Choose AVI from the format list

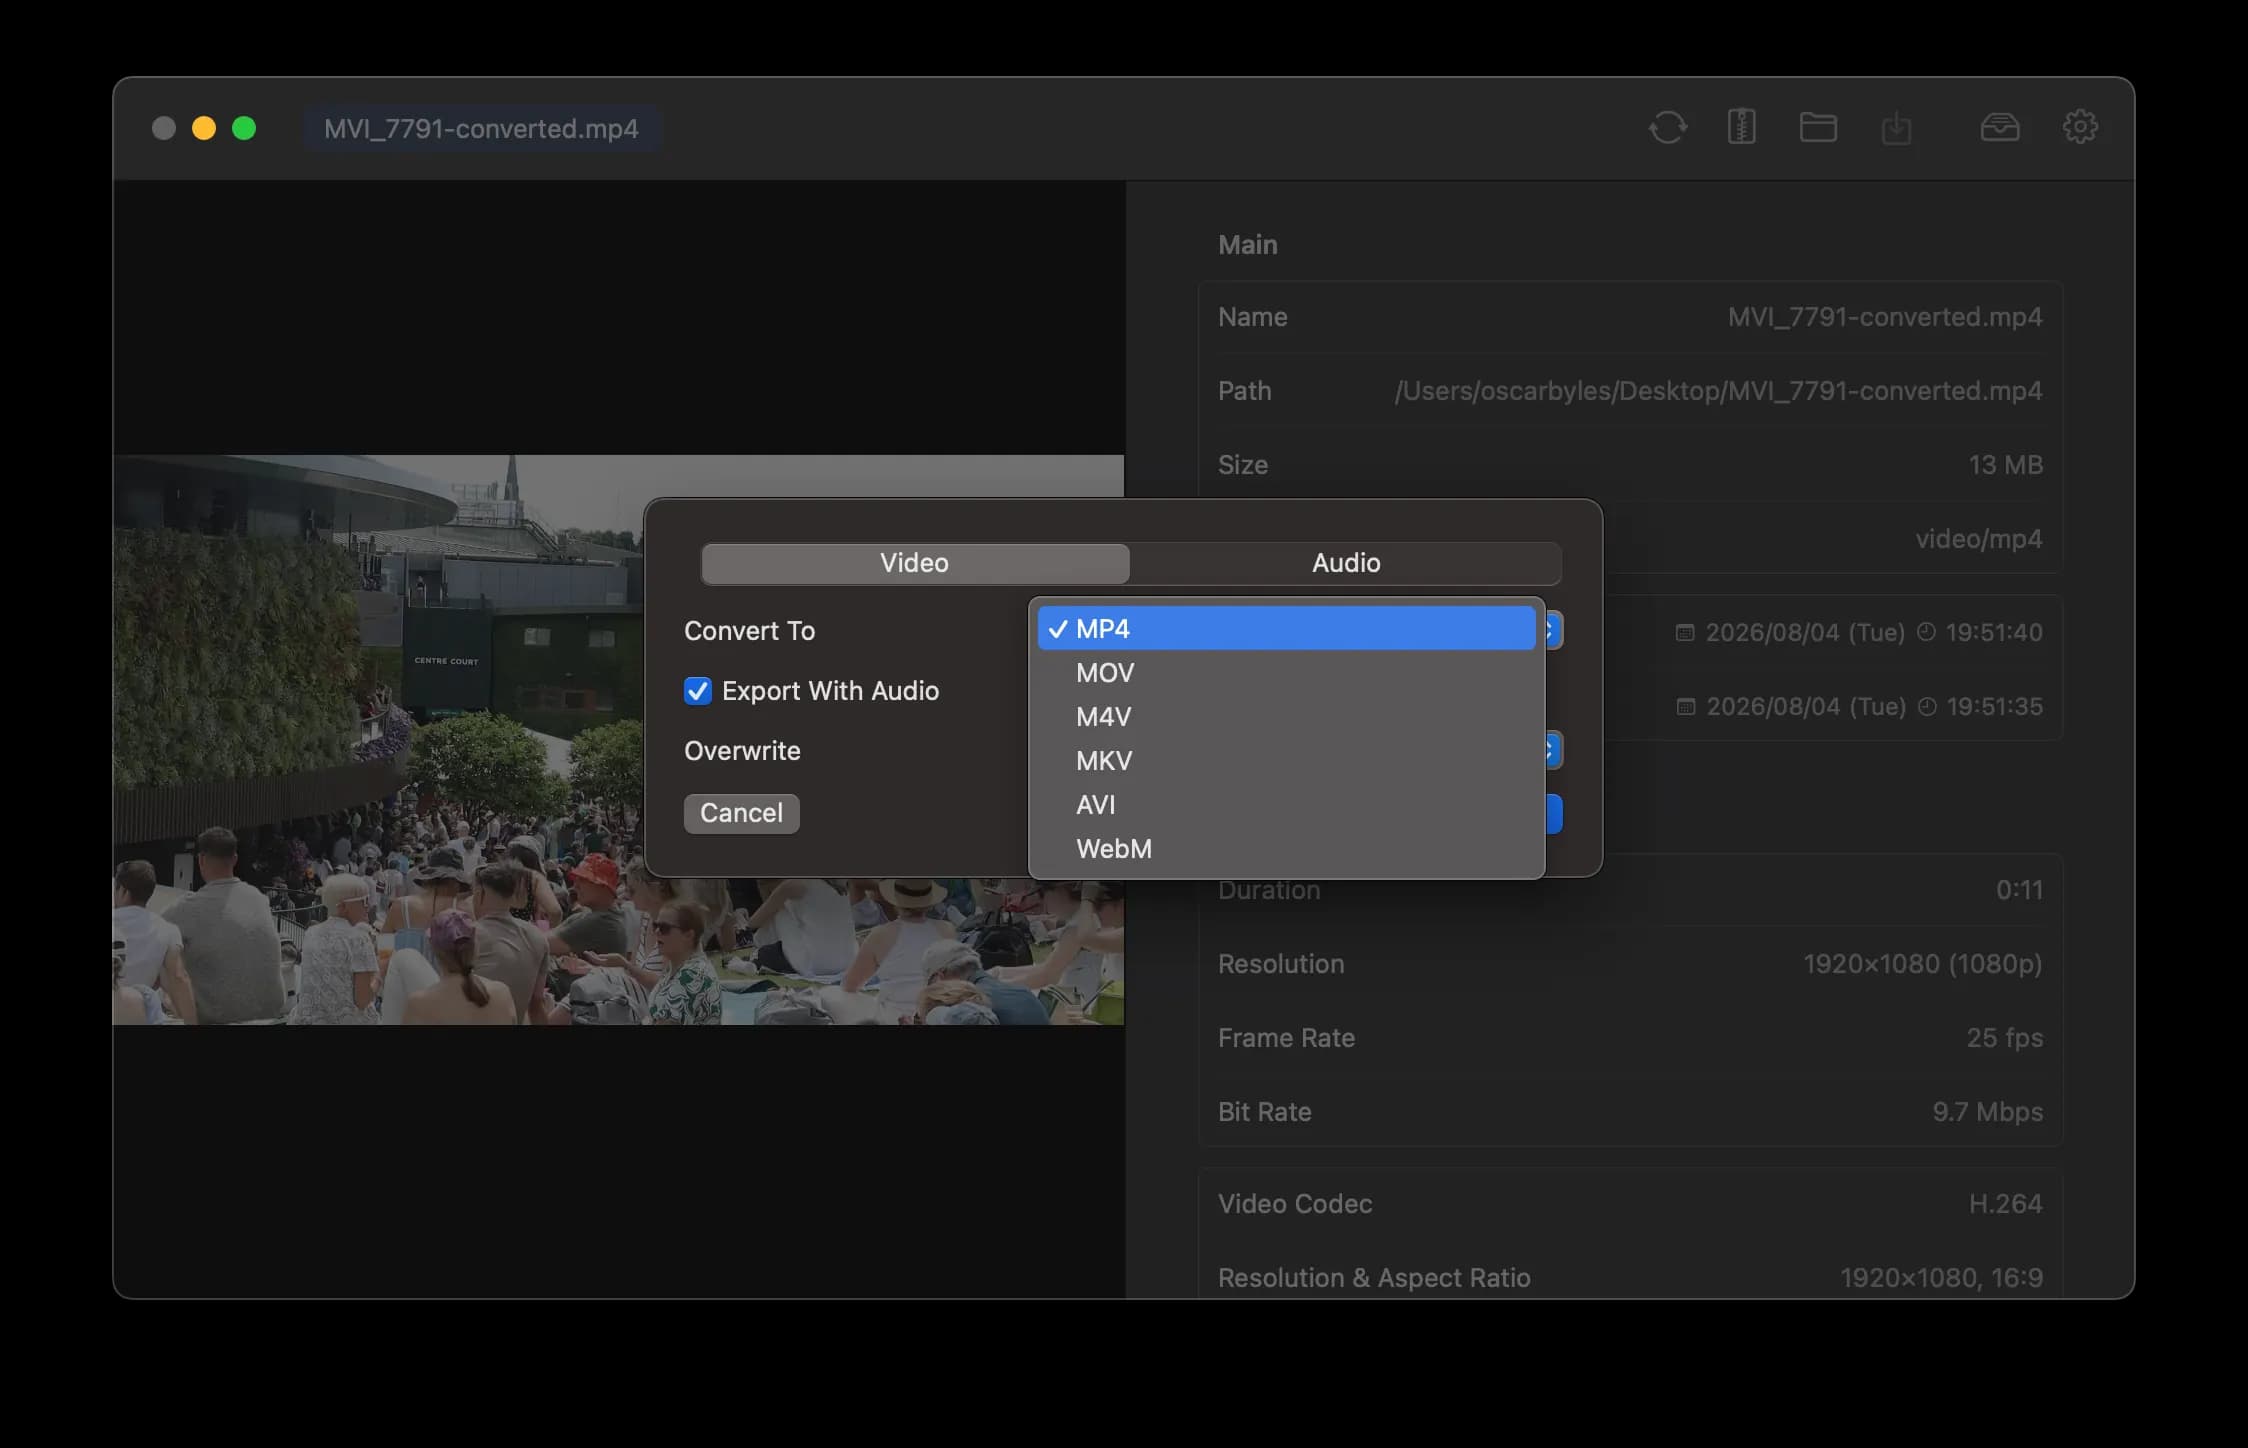click(1286, 805)
